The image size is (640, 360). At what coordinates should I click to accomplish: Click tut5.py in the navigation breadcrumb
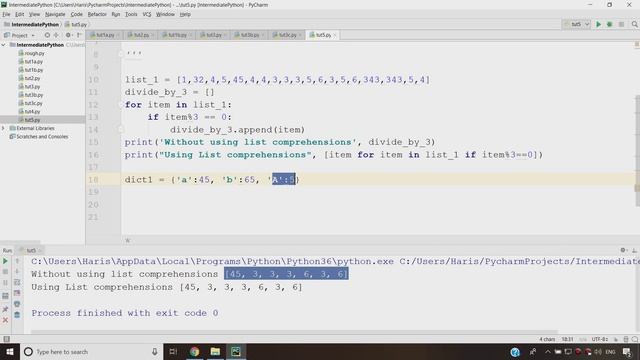pyautogui.click(x=76, y=24)
